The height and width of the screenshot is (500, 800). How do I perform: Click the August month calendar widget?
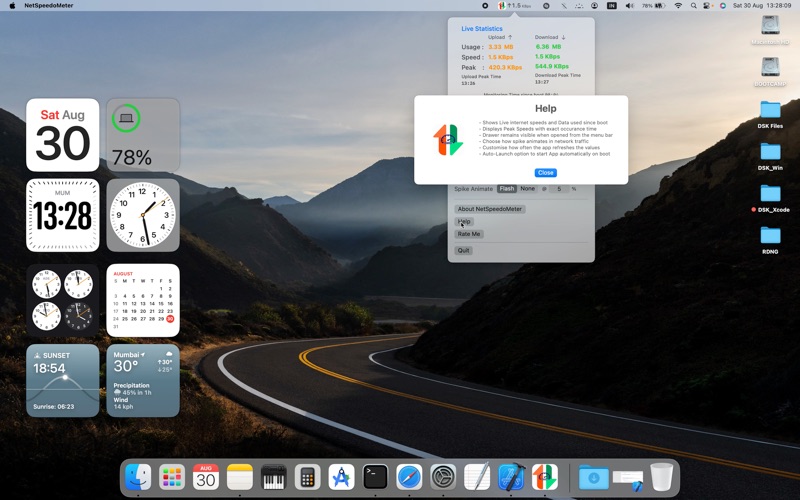pos(143,301)
